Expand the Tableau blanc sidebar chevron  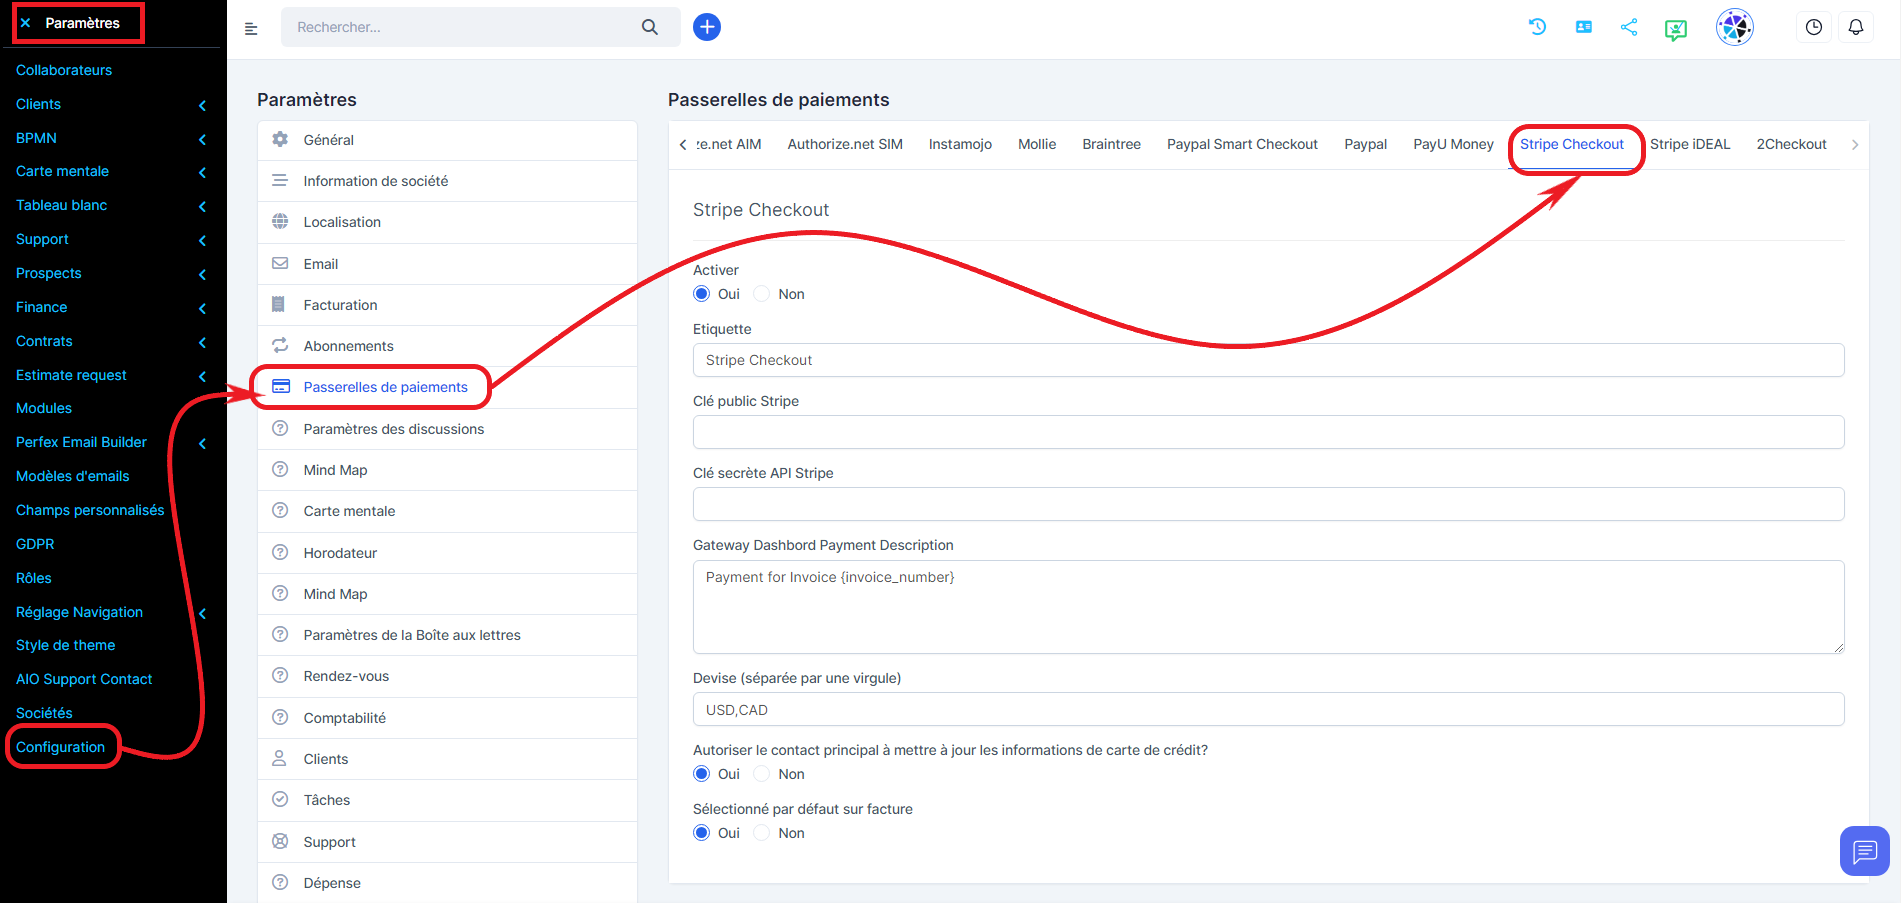coord(203,206)
